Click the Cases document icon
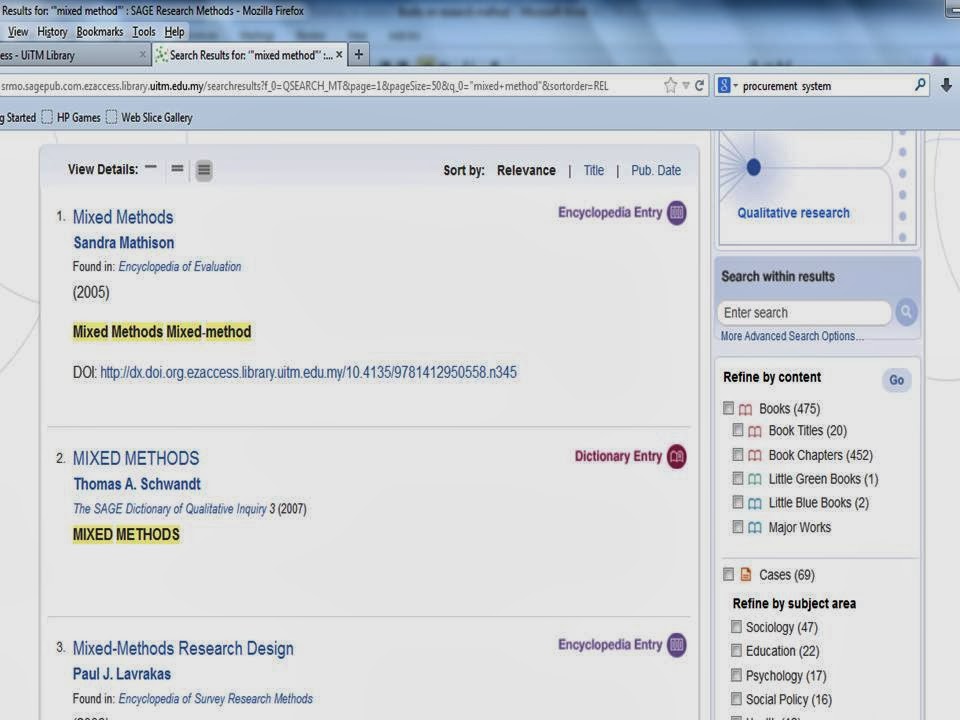The height and width of the screenshot is (720, 960). point(745,574)
